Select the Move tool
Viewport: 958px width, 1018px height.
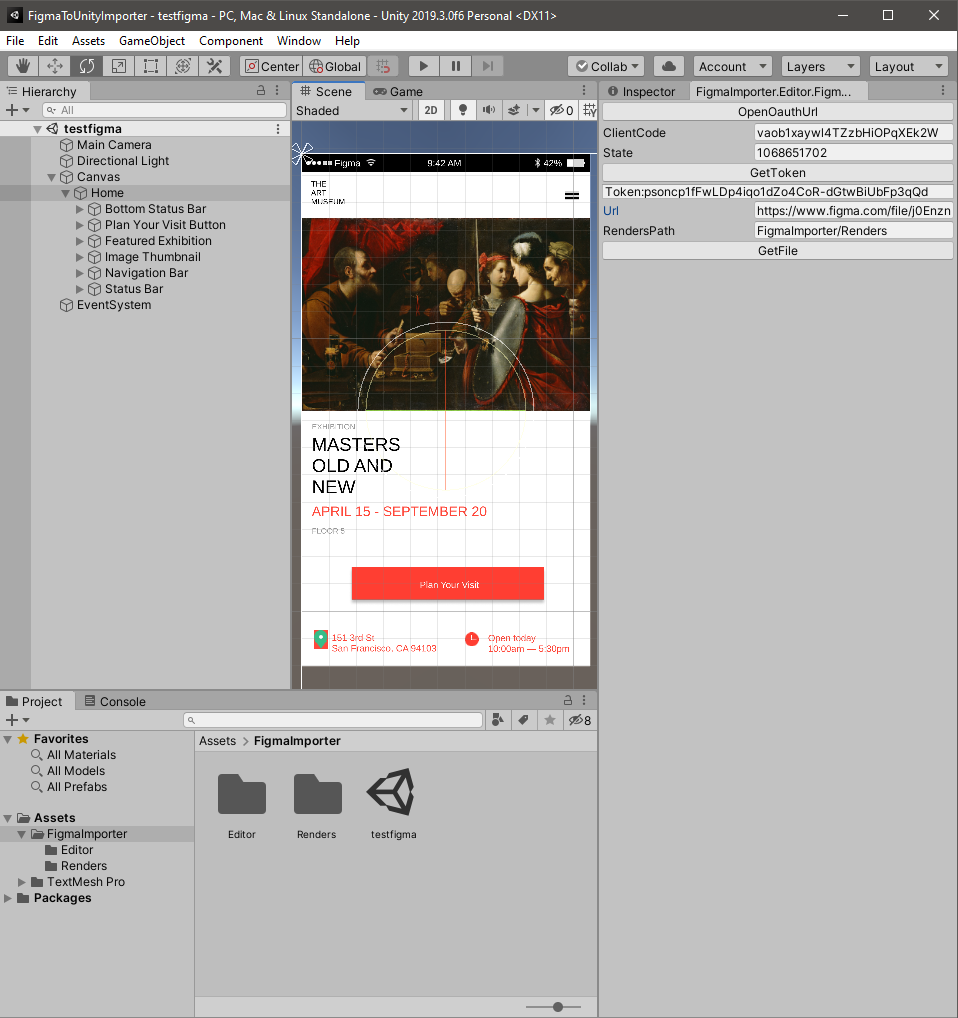(55, 66)
